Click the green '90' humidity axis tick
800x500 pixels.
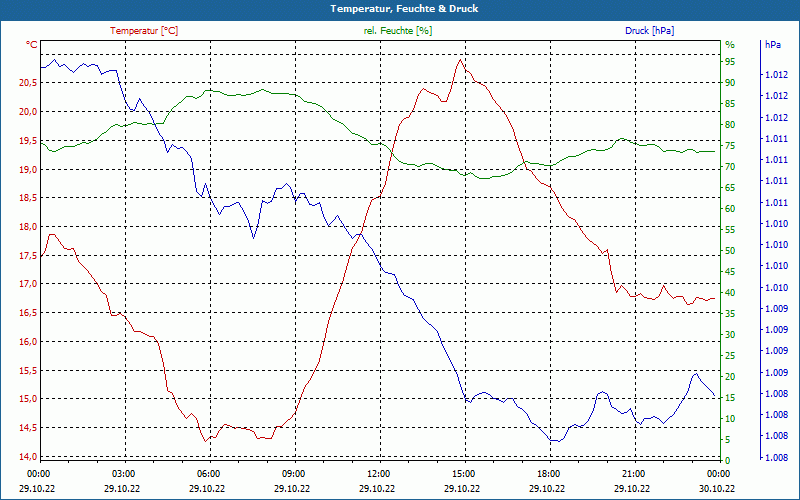(730, 83)
